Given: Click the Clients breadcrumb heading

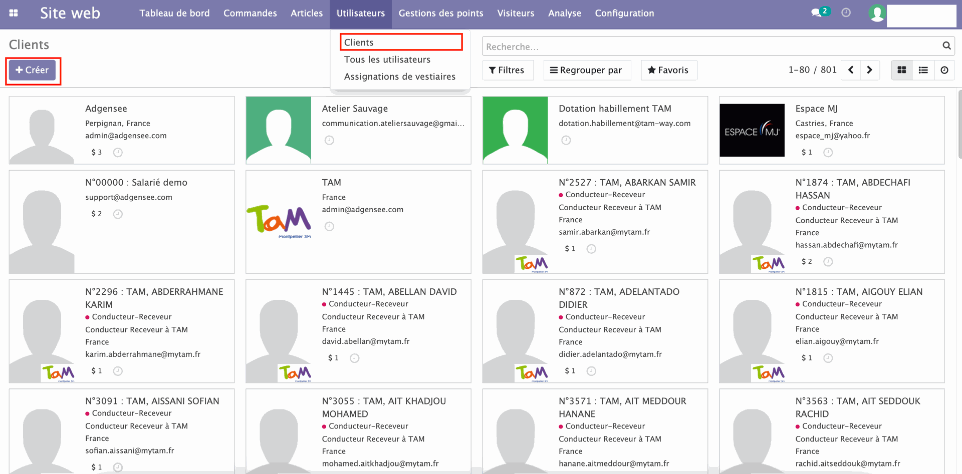Looking at the screenshot, I should click(29, 45).
